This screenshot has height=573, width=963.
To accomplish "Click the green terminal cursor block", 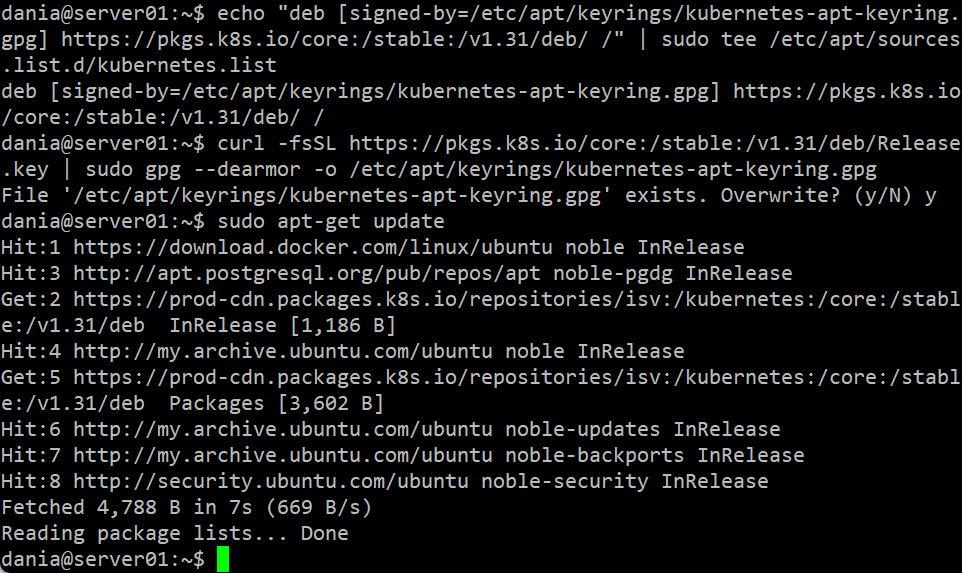I will tap(222, 559).
